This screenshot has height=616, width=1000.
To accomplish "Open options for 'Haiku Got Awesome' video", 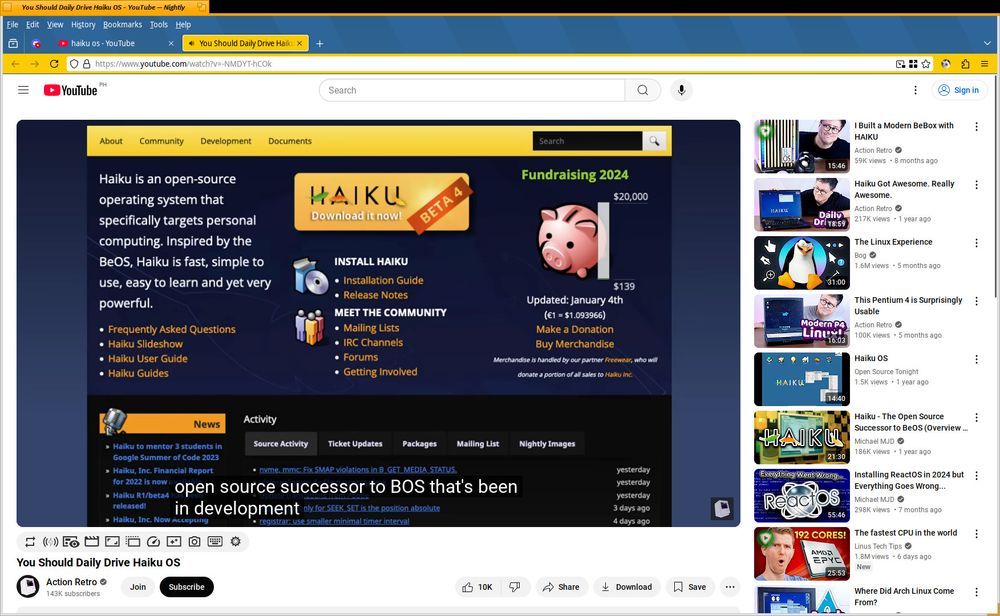I will click(x=976, y=184).
